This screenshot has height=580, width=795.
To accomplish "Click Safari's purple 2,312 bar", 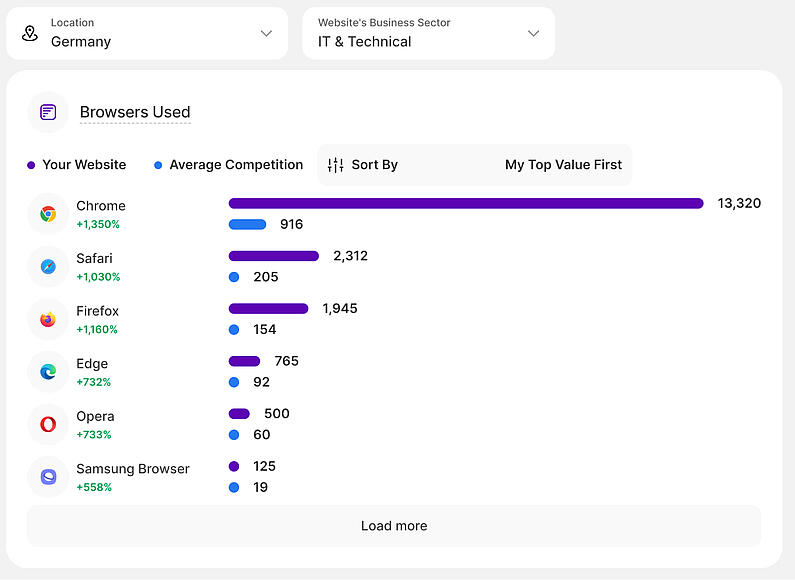I will 274,256.
